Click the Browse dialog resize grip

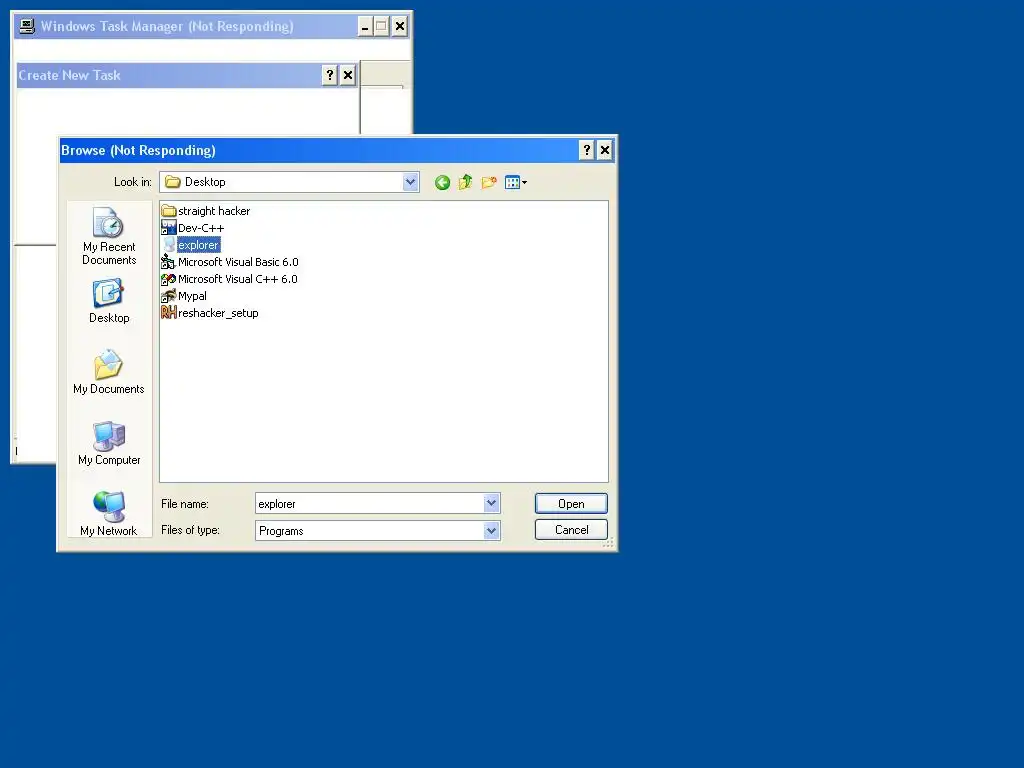pyautogui.click(x=609, y=543)
